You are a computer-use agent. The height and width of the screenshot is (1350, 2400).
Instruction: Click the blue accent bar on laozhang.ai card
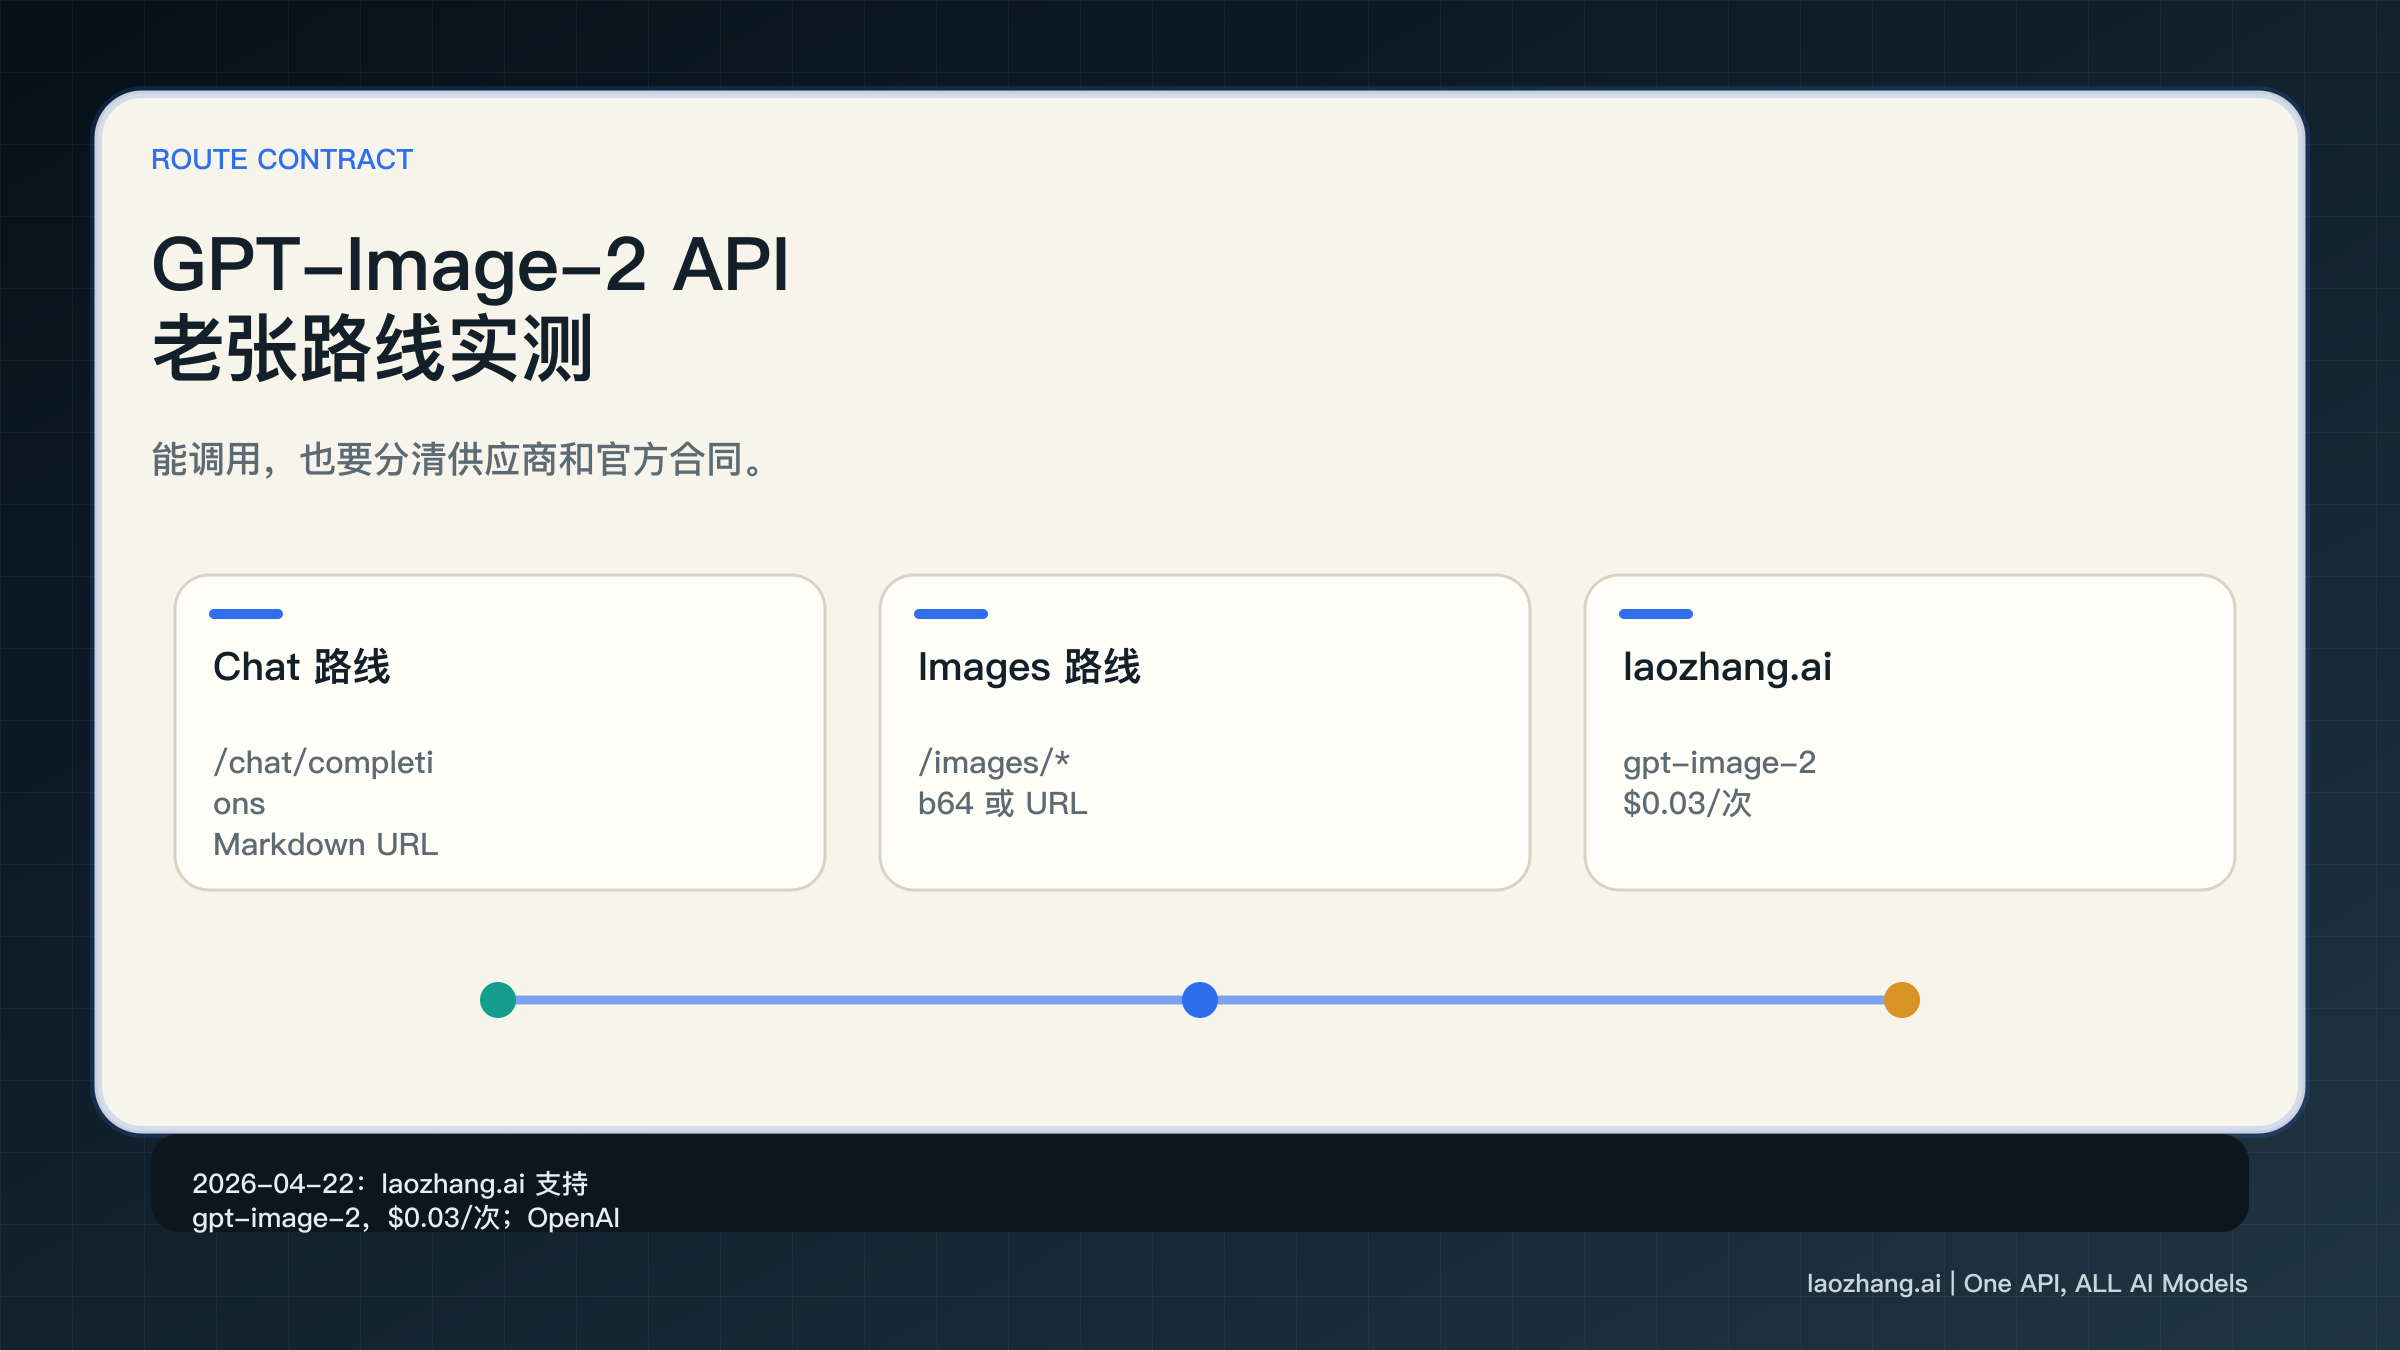1657,613
